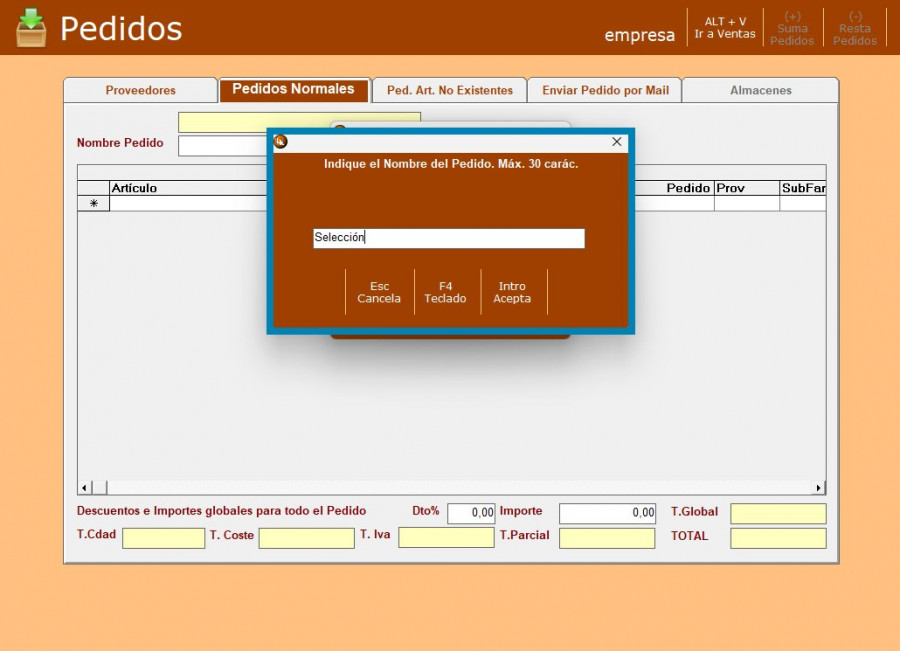The image size is (900, 651).
Task: Close the order name dialog
Action: [616, 142]
